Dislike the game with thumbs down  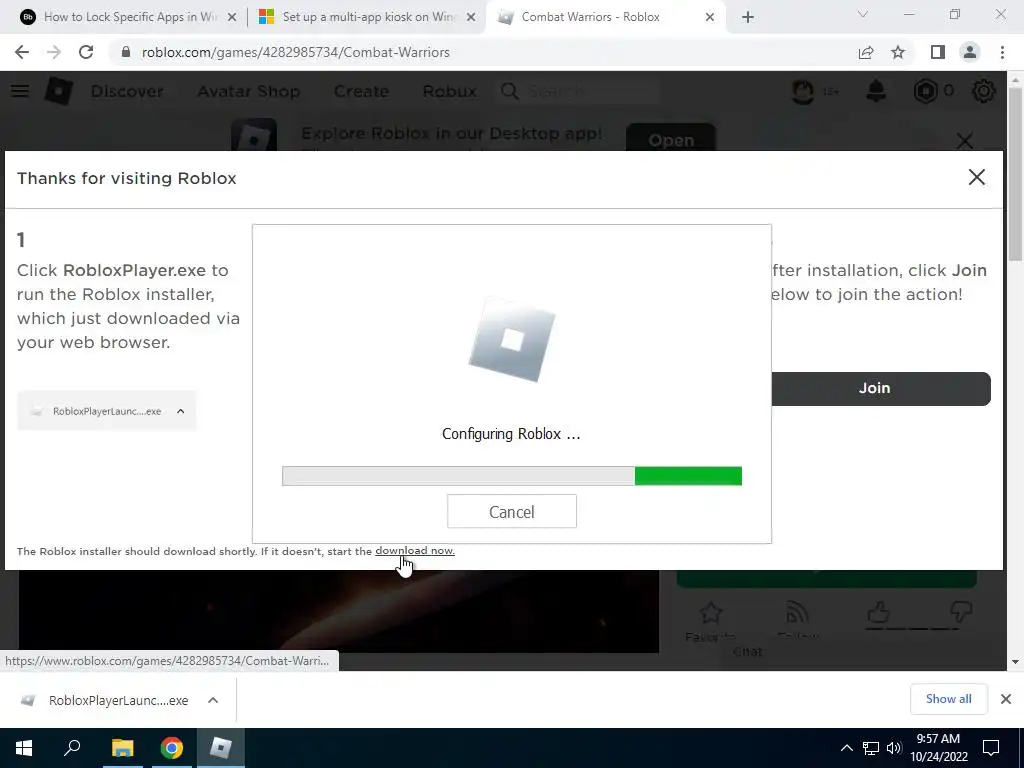[x=961, y=613]
